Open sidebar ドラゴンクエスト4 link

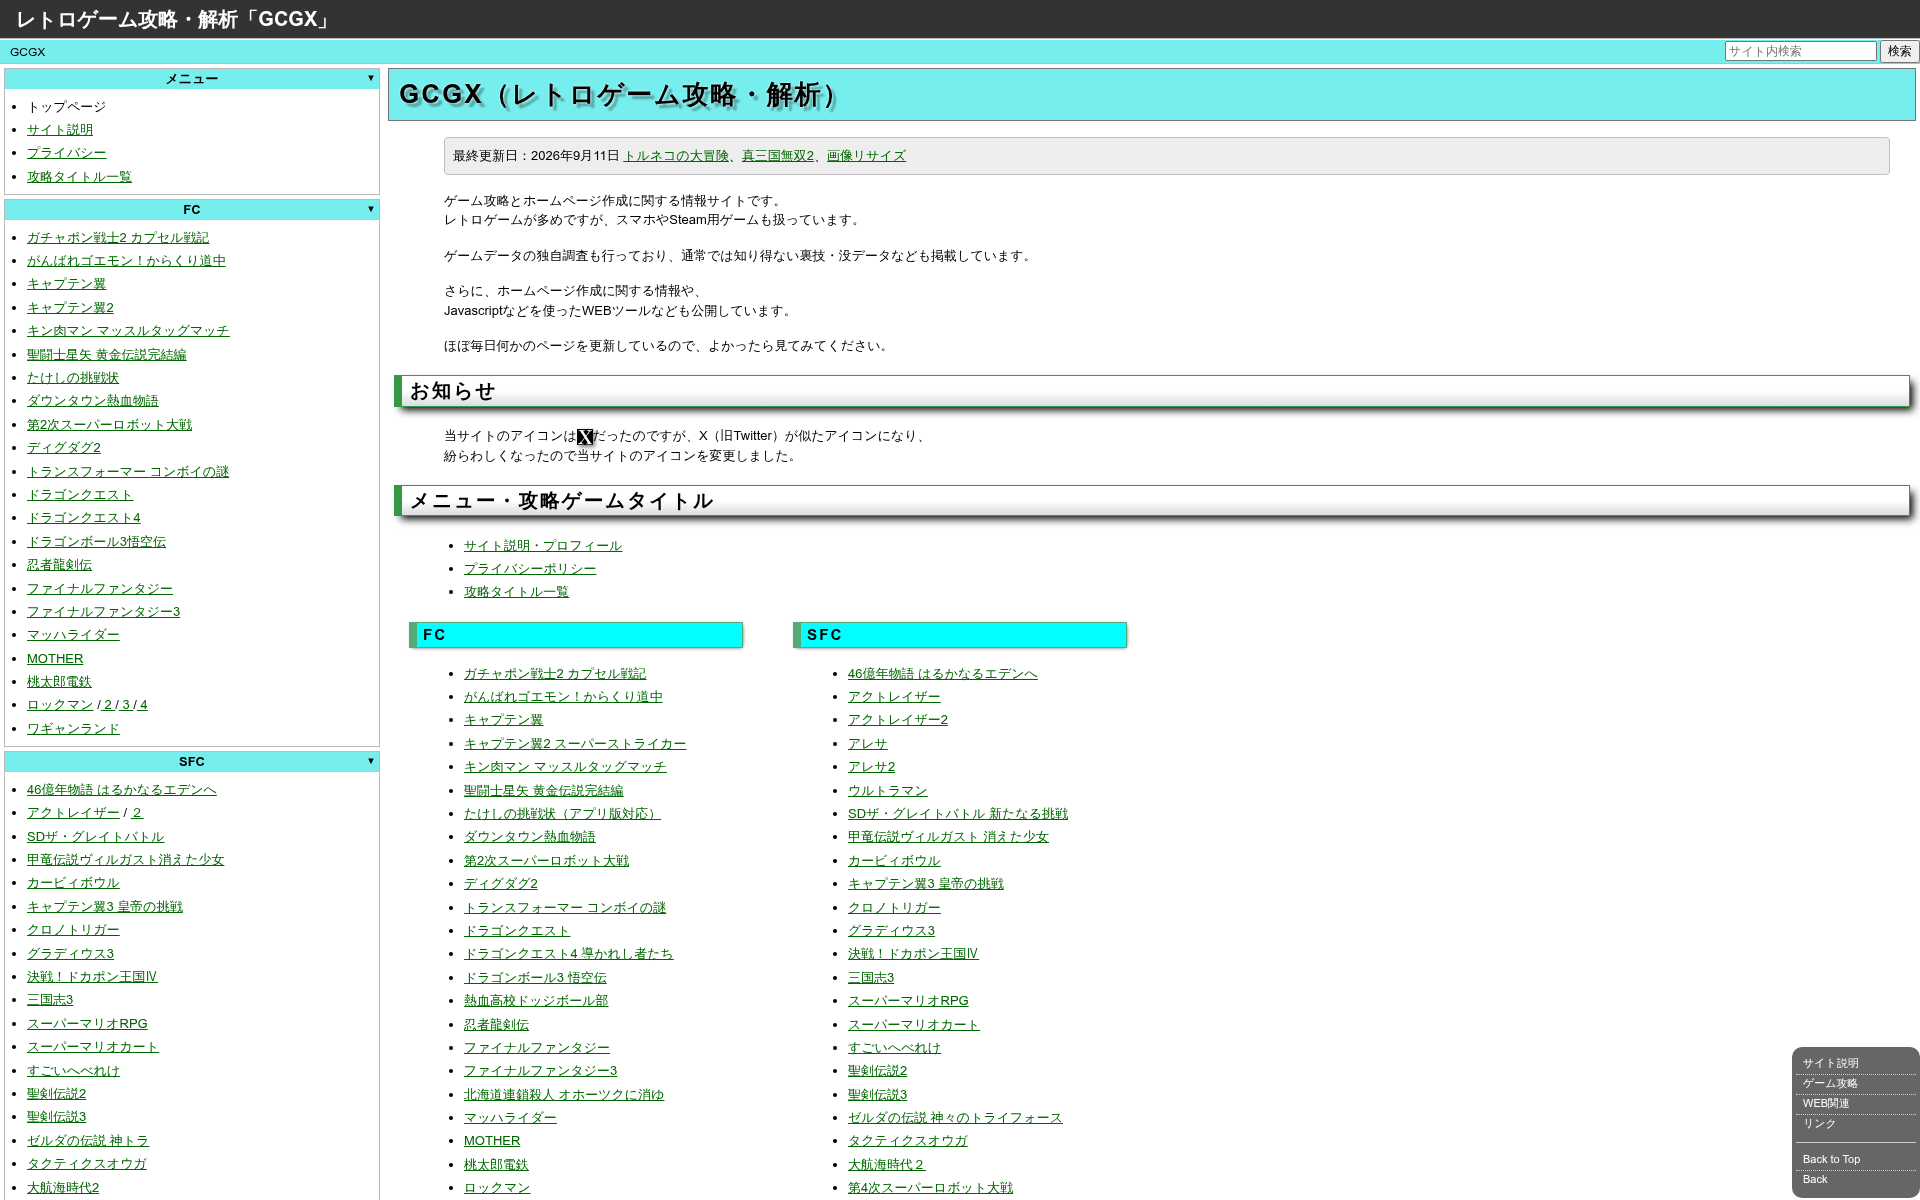click(x=84, y=518)
